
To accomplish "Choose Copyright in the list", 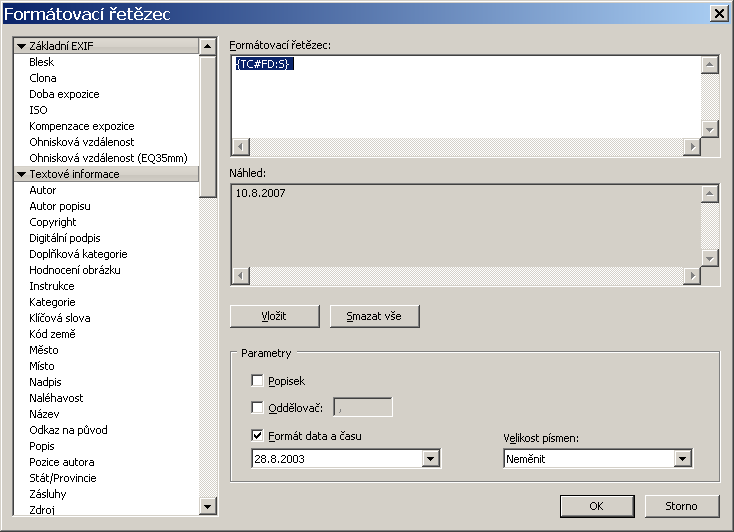I will point(53,222).
